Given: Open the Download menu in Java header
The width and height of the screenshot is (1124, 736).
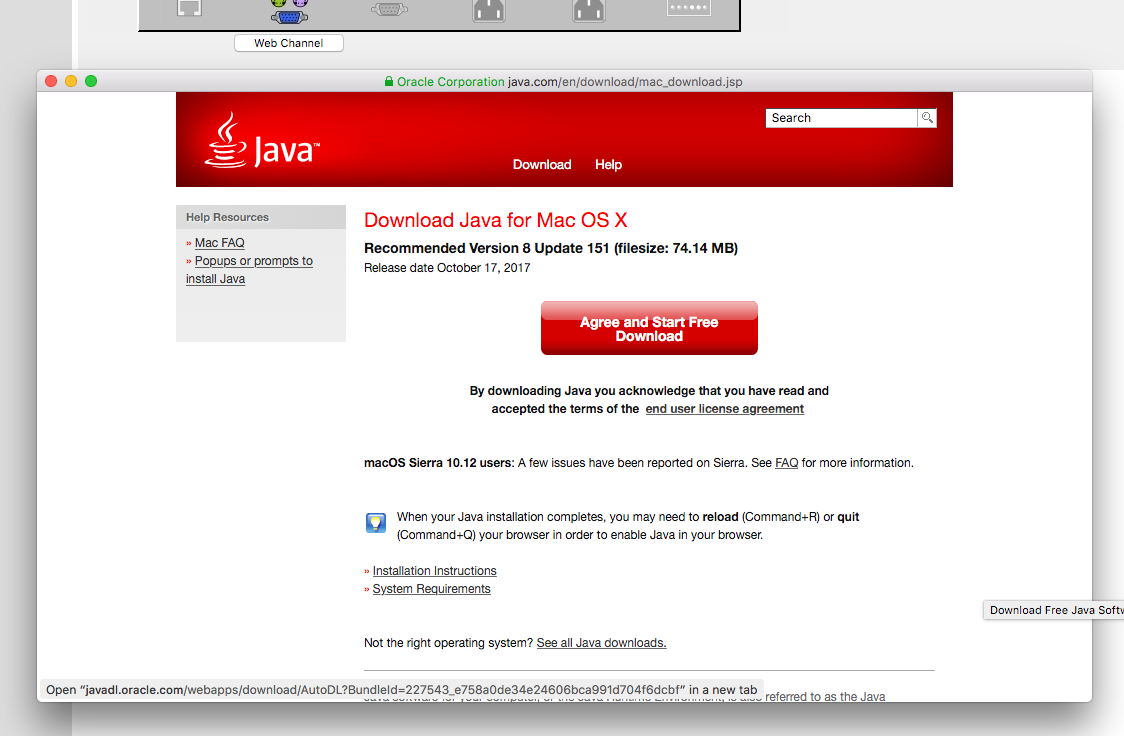Looking at the screenshot, I should point(542,164).
